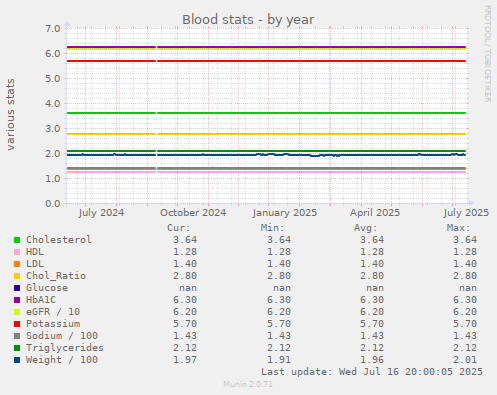This screenshot has width=497, height=395.
Task: Click the 6.0 y-axis tick label
Action: point(53,54)
